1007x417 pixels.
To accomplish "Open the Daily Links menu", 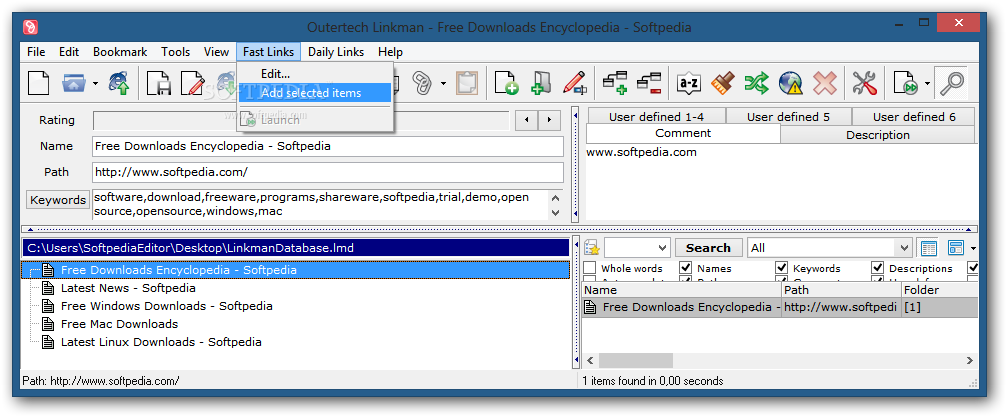I will 336,52.
